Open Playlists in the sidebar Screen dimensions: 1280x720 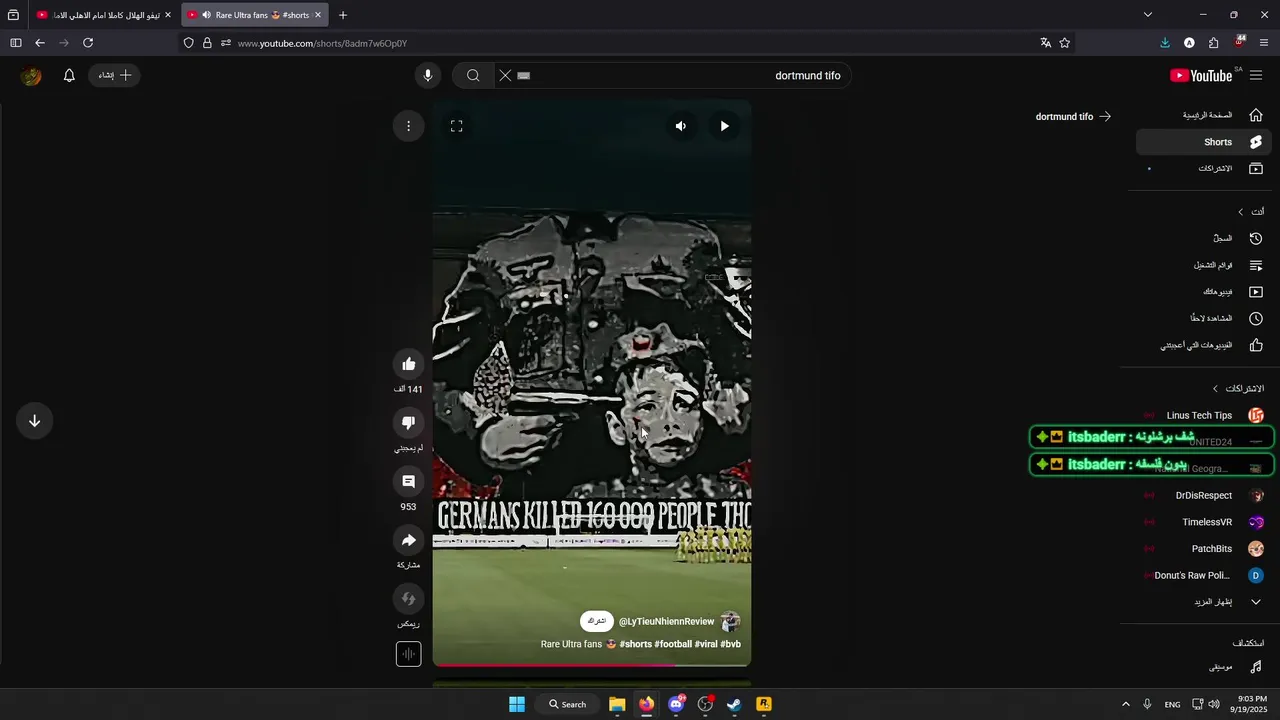(x=1204, y=265)
